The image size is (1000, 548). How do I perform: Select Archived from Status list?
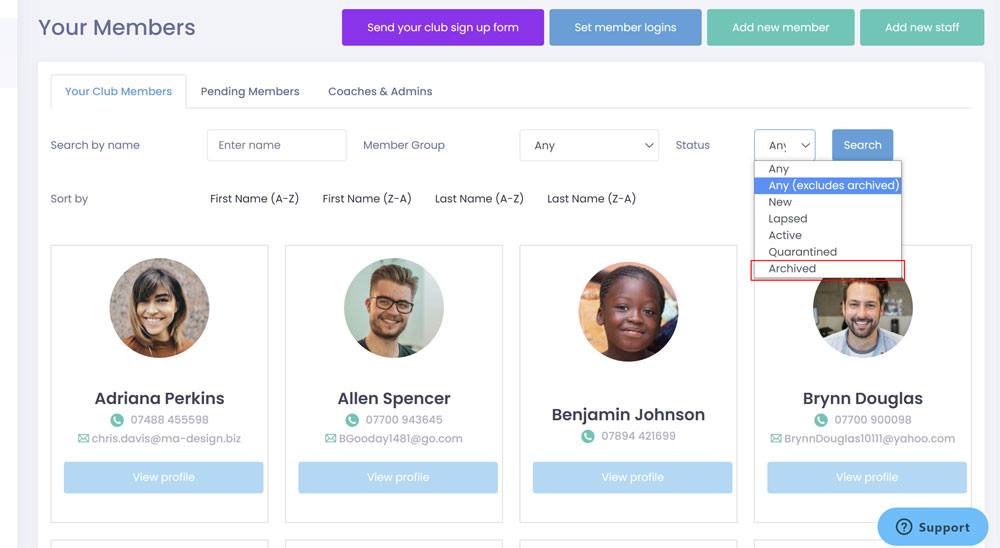pyautogui.click(x=792, y=269)
